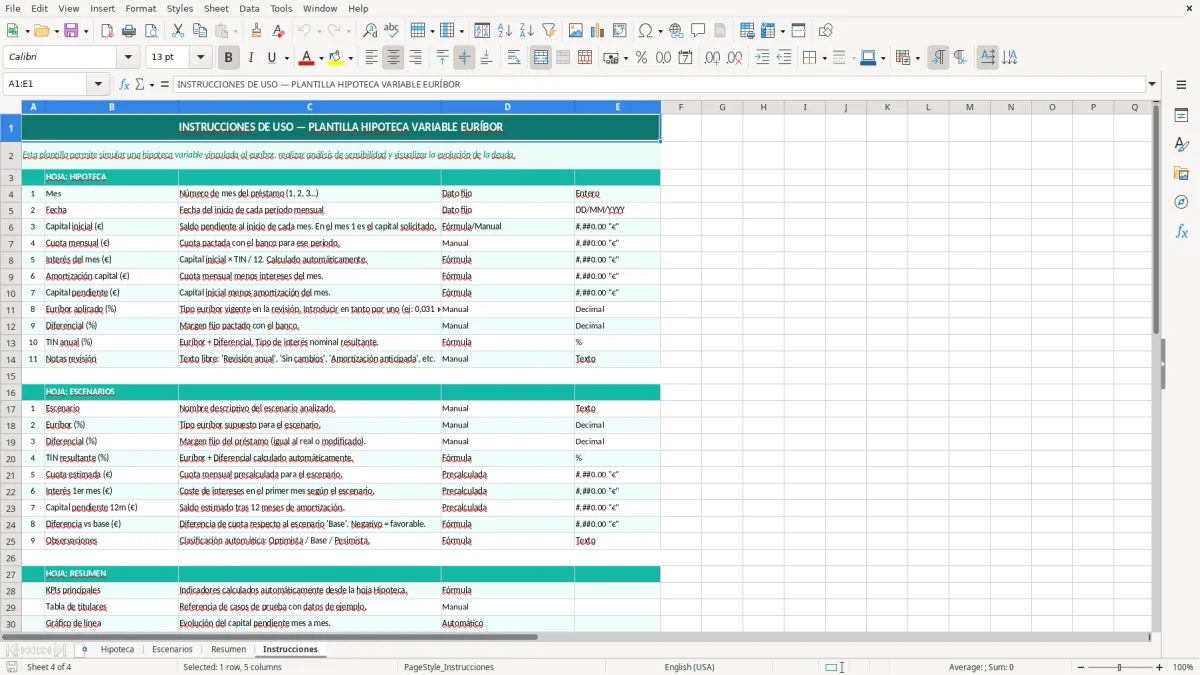
Task: Click the English (USA) language status entry
Action: tap(689, 667)
